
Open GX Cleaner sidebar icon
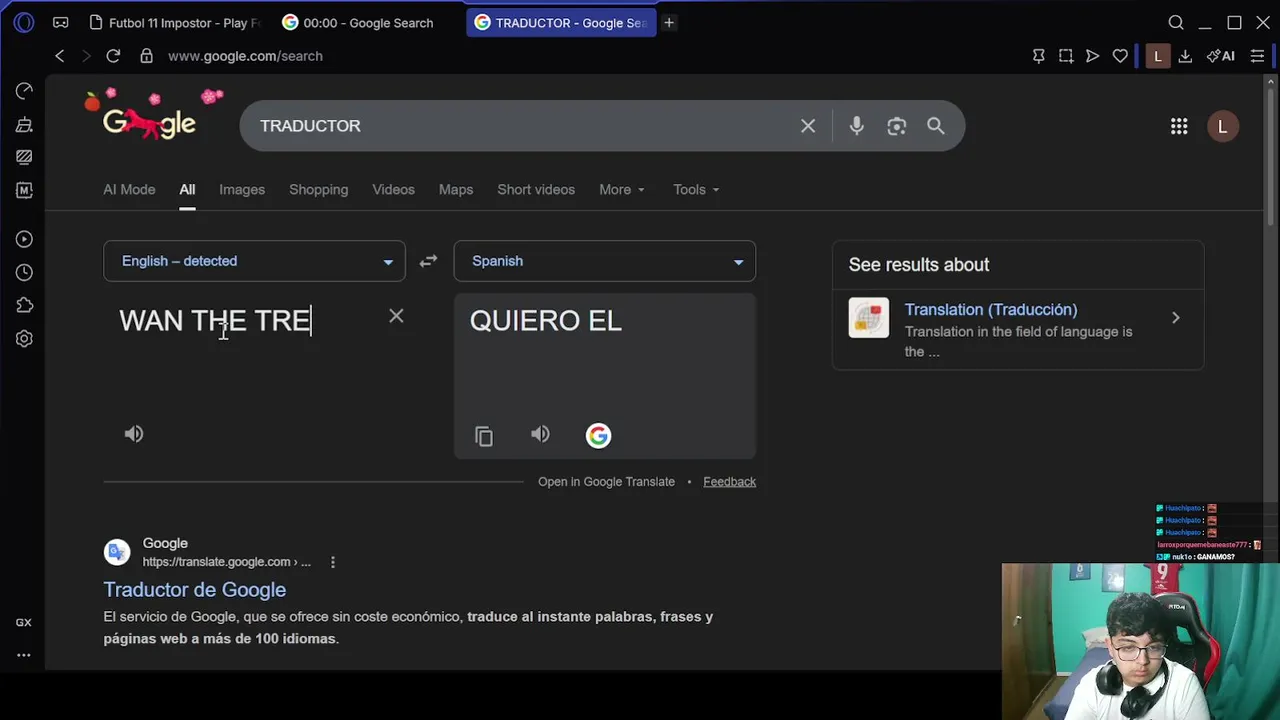24,124
